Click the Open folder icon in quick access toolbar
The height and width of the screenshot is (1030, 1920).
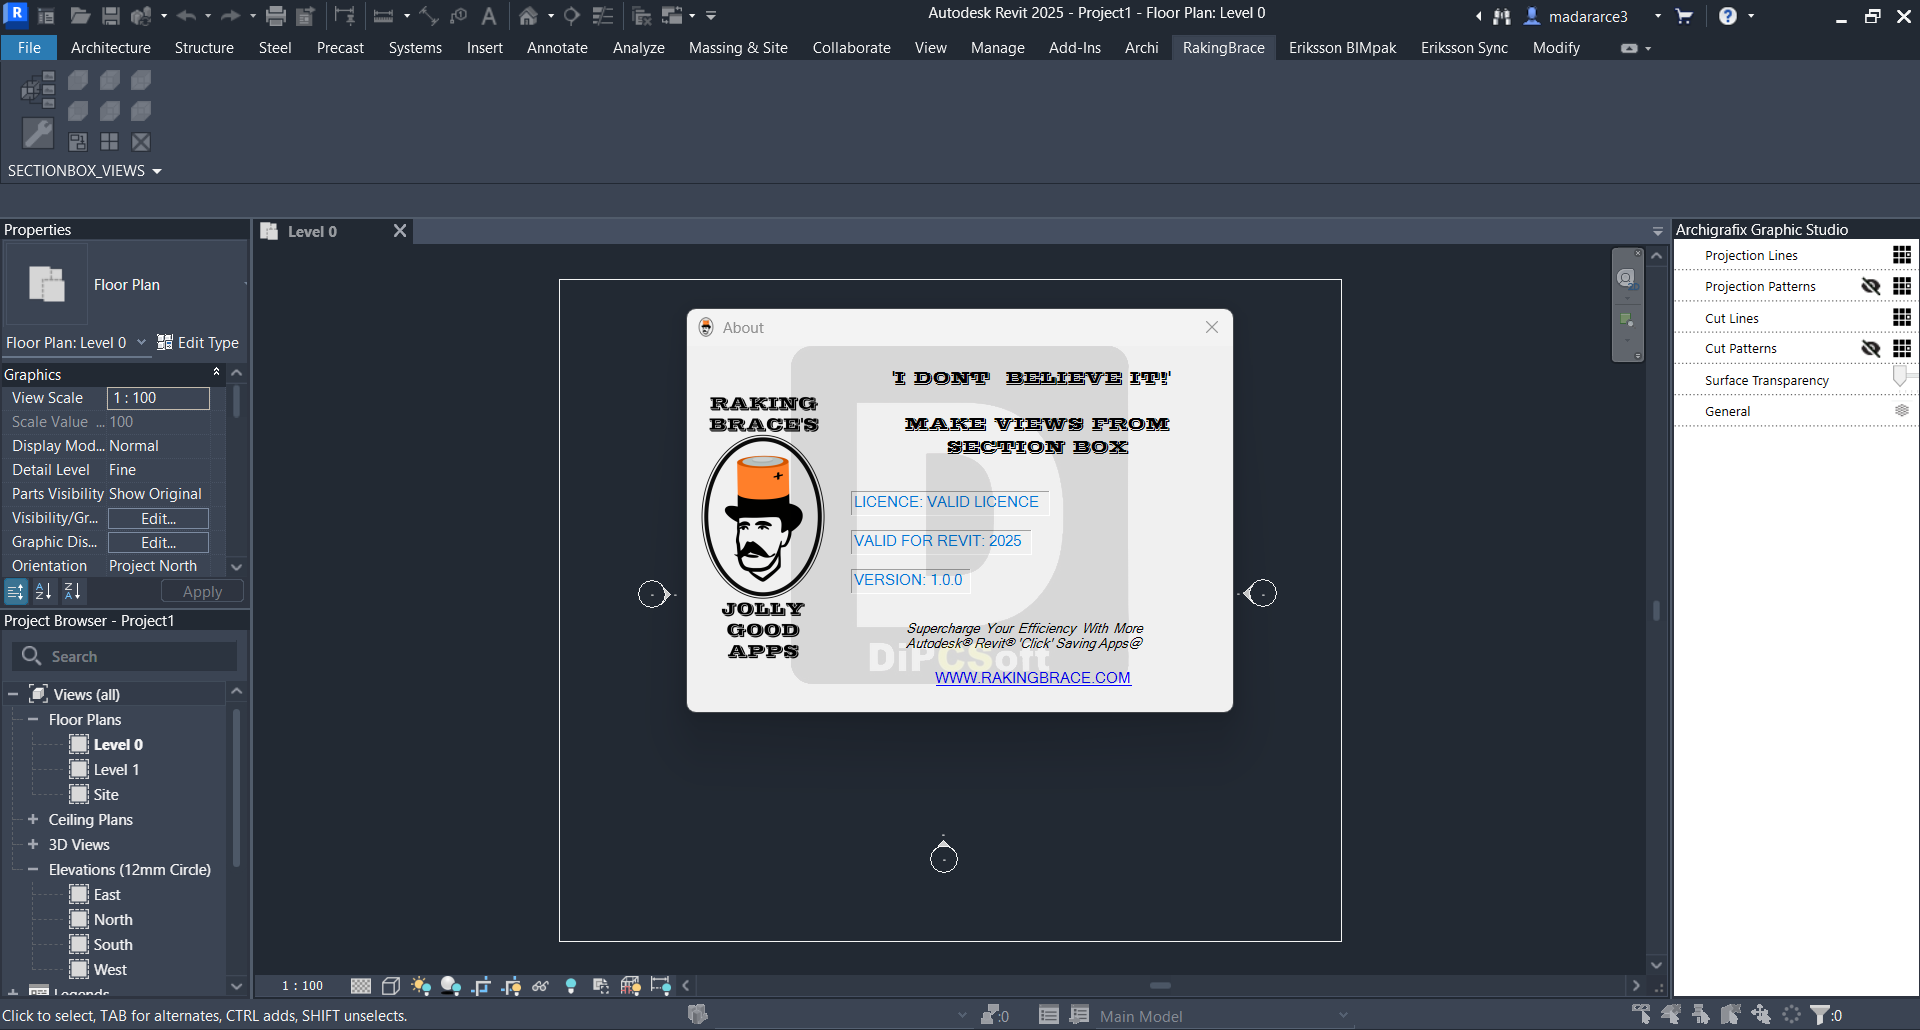(x=80, y=16)
